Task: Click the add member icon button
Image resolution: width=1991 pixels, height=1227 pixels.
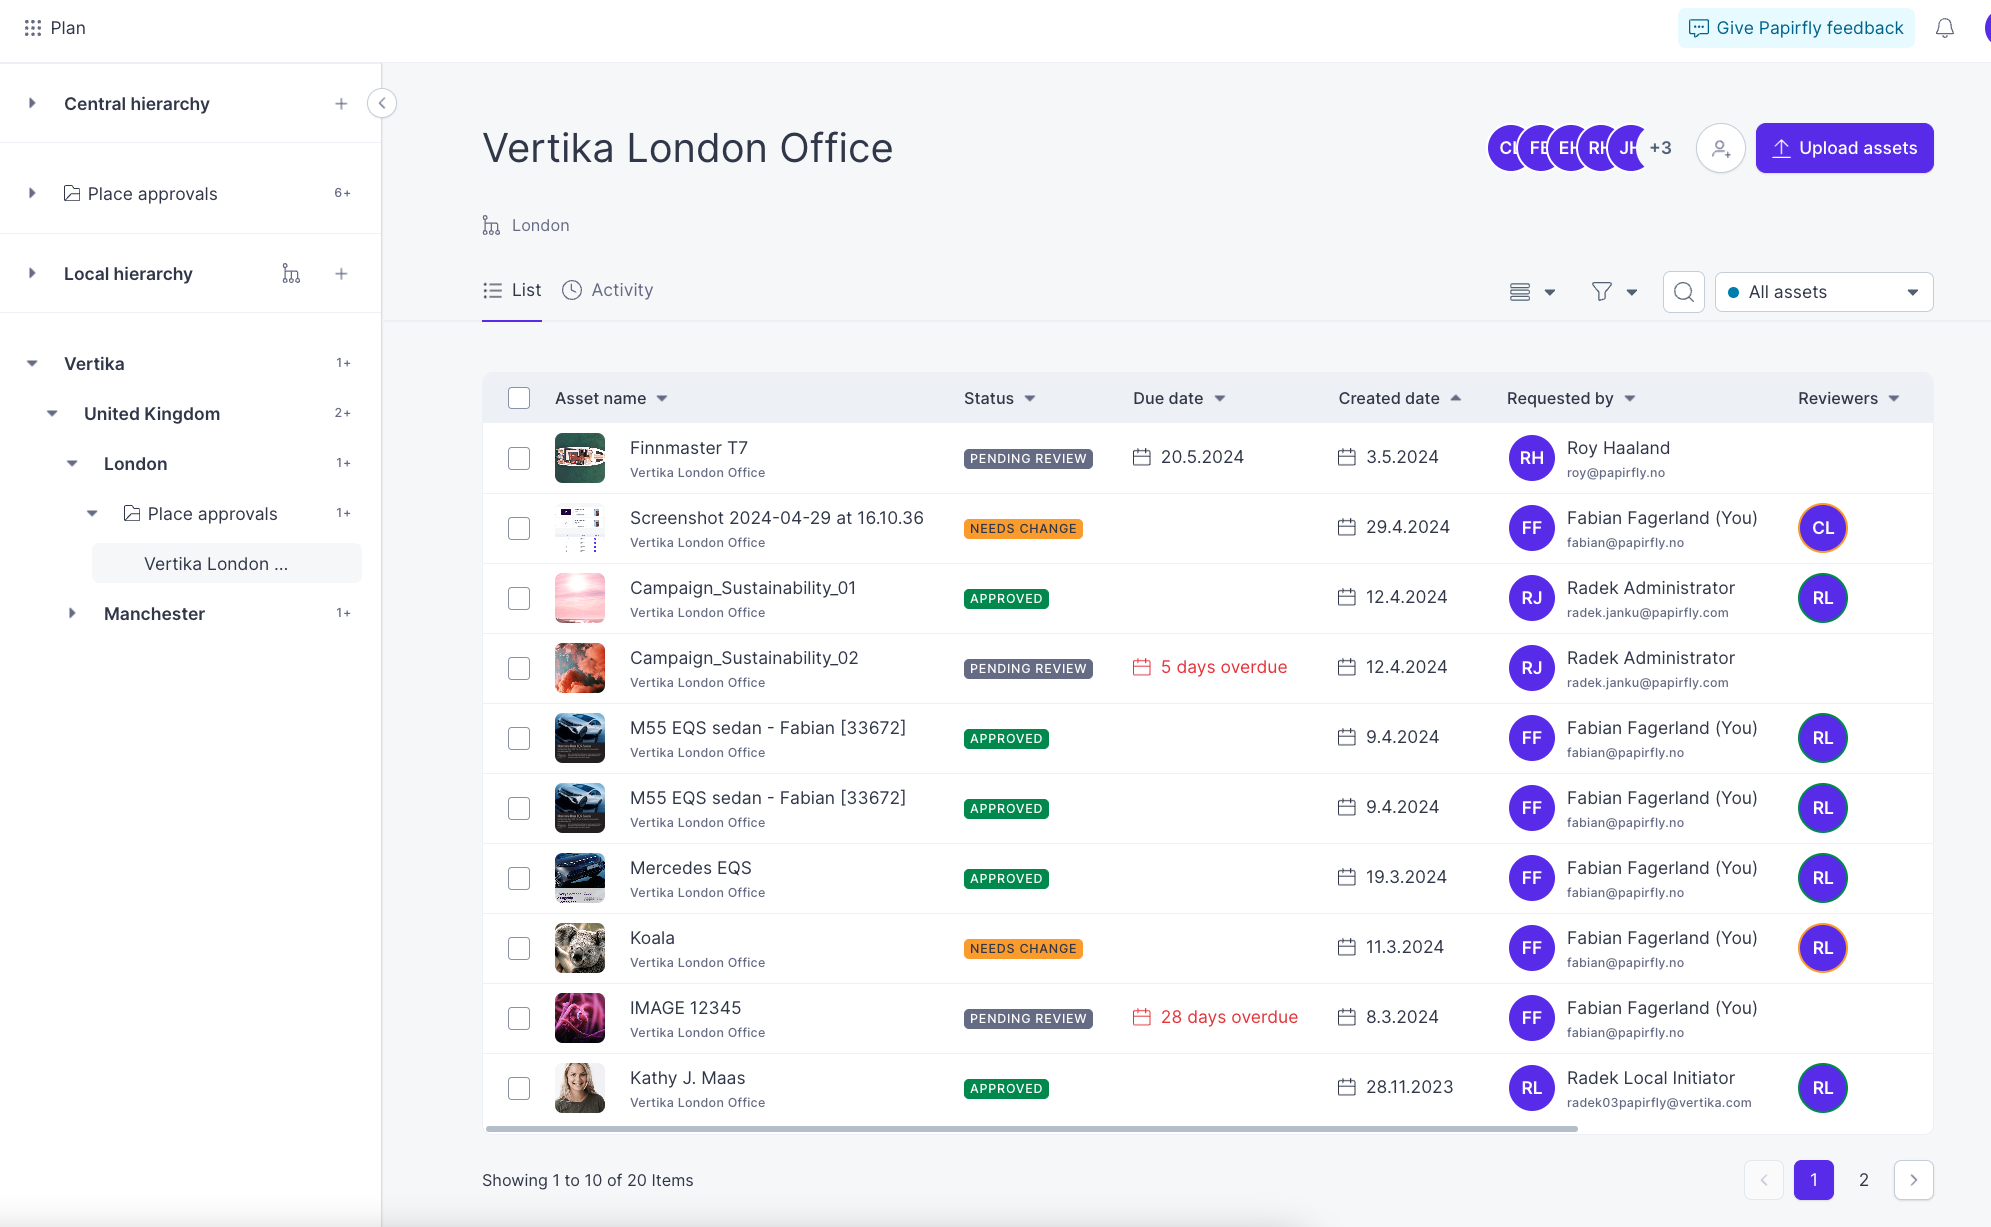Action: (x=1720, y=148)
